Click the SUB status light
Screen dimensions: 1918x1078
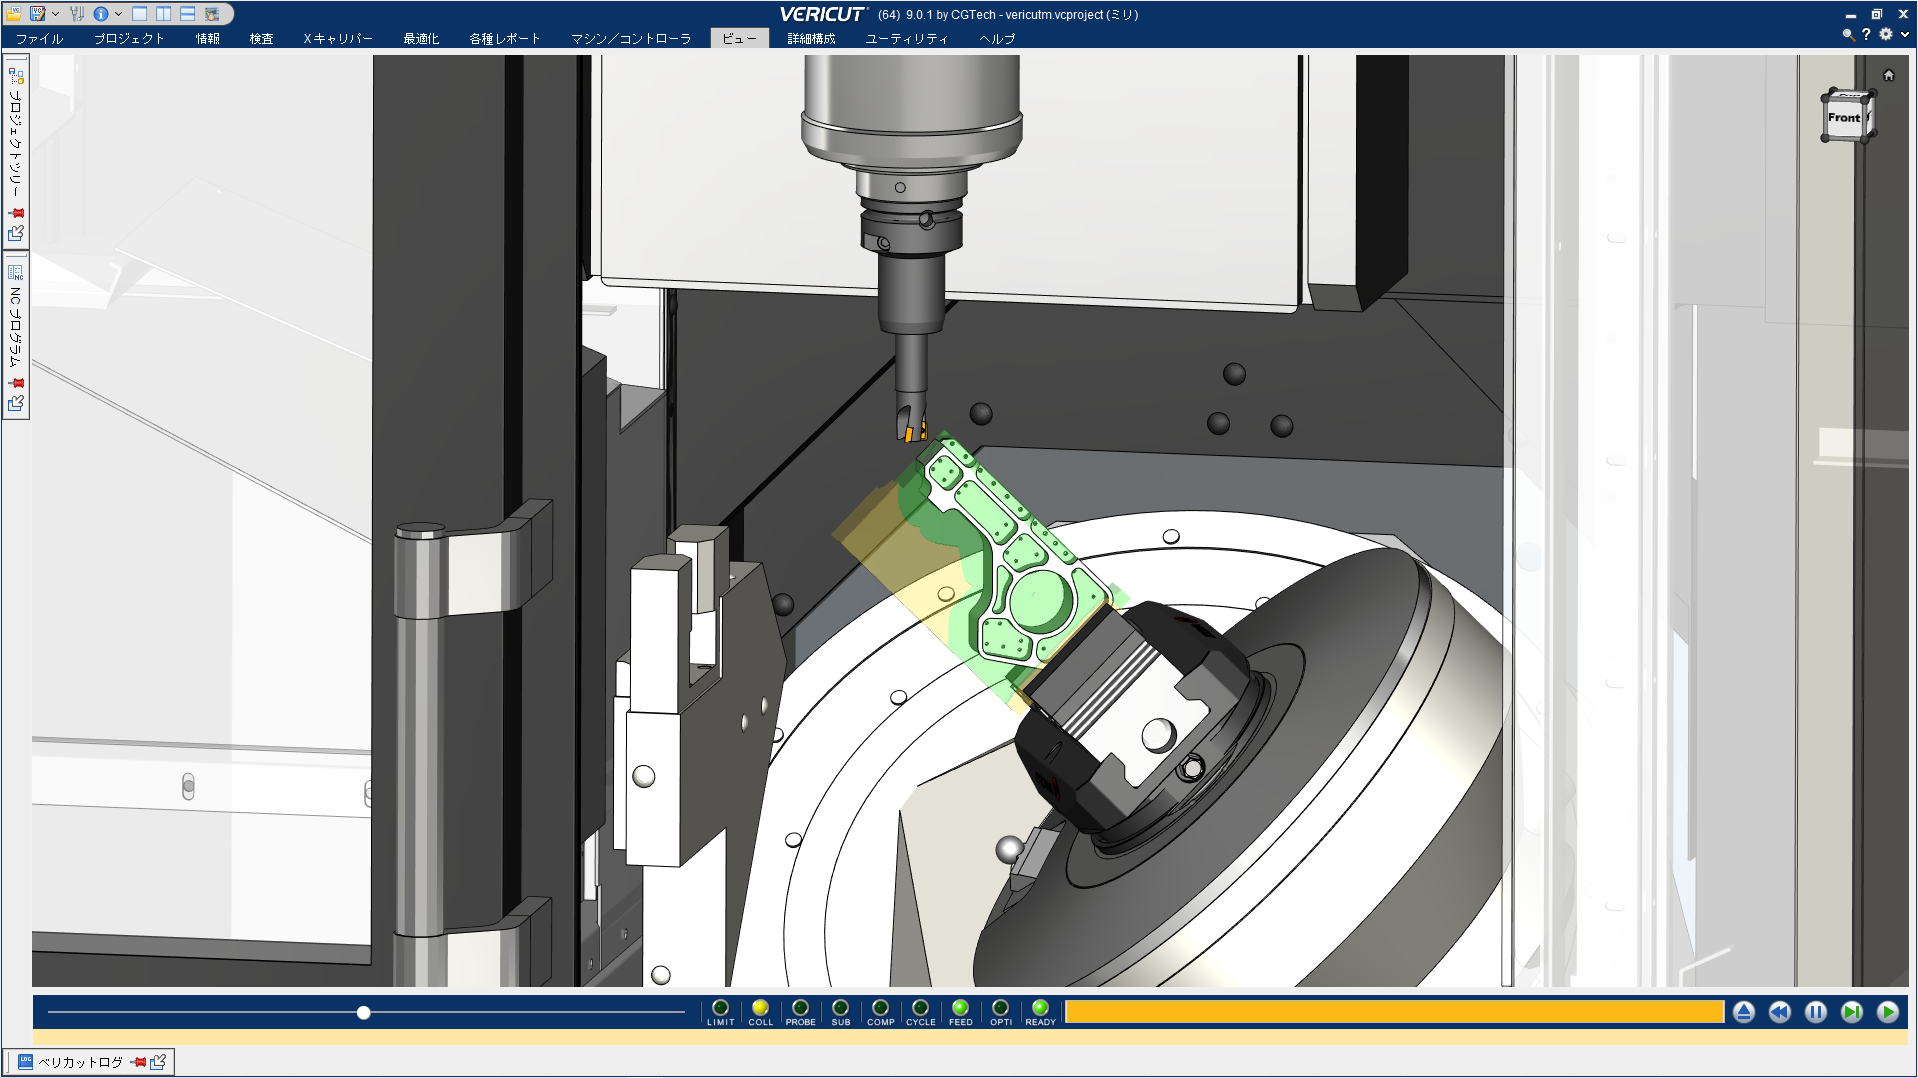click(x=841, y=1008)
